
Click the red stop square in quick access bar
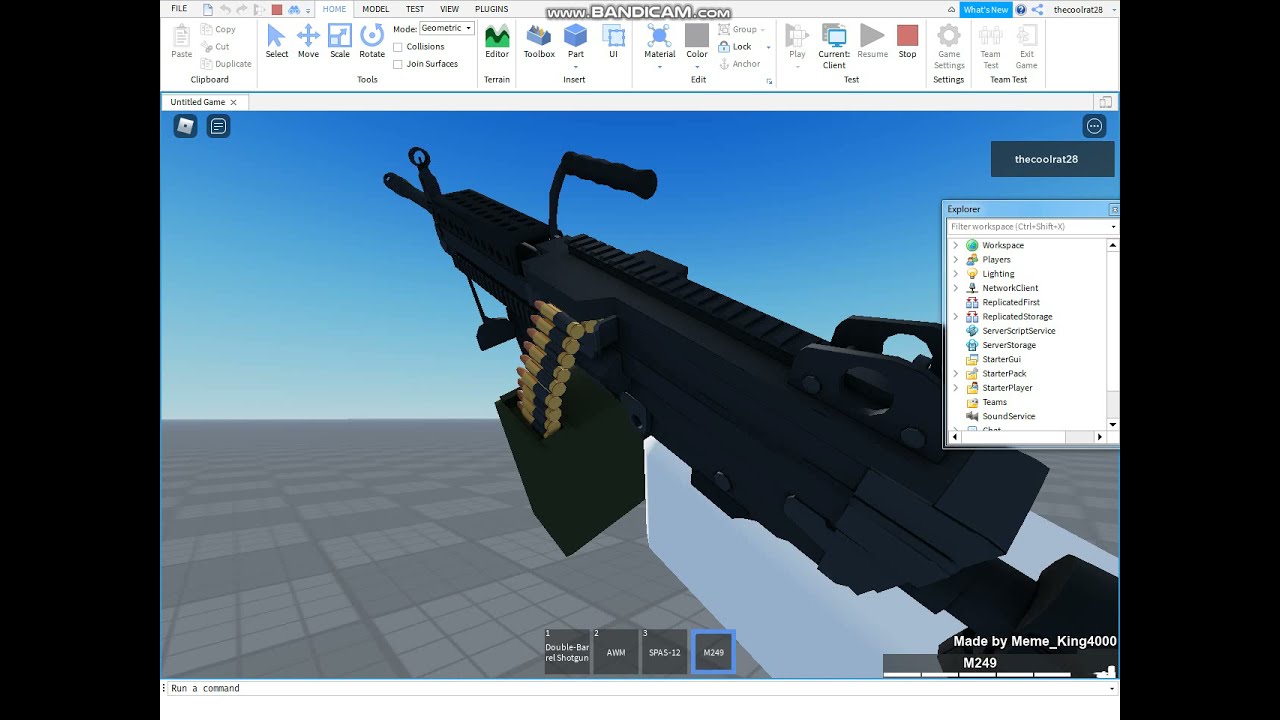point(277,9)
